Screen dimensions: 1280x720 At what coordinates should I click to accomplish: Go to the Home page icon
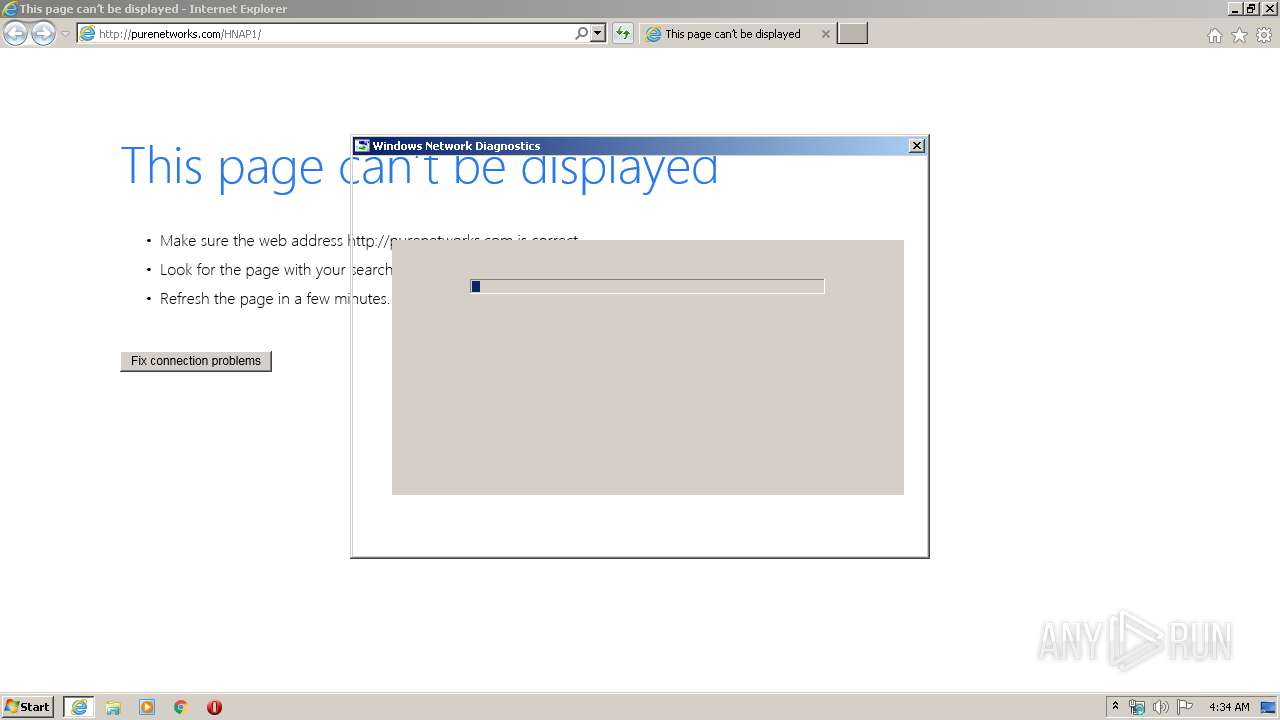[x=1215, y=35]
